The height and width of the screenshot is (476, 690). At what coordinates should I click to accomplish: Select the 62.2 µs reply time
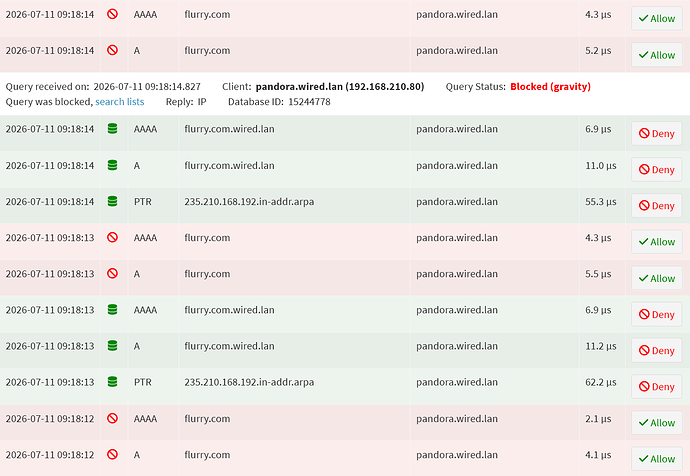601,382
